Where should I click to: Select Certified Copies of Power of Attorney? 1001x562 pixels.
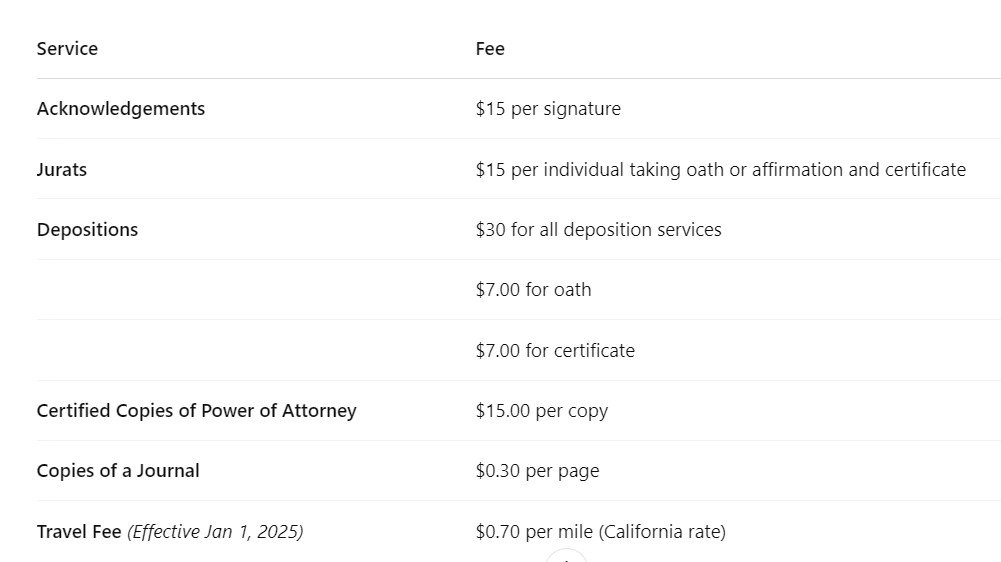point(197,411)
